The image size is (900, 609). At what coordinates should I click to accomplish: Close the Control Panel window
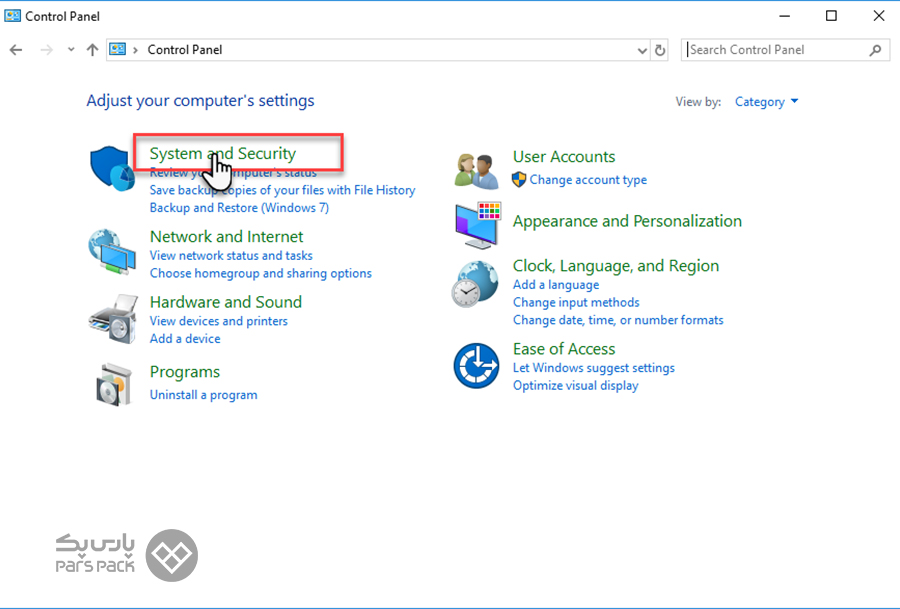click(879, 16)
